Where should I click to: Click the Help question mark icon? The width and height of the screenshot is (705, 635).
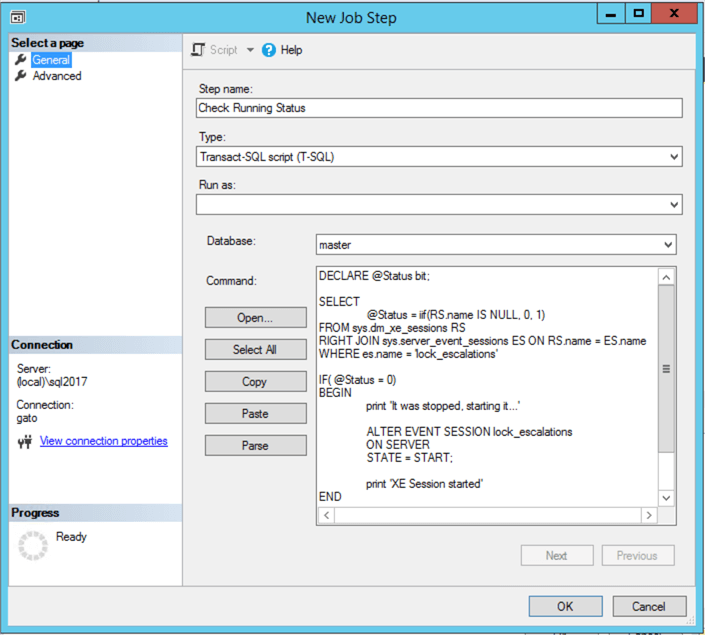tap(269, 50)
